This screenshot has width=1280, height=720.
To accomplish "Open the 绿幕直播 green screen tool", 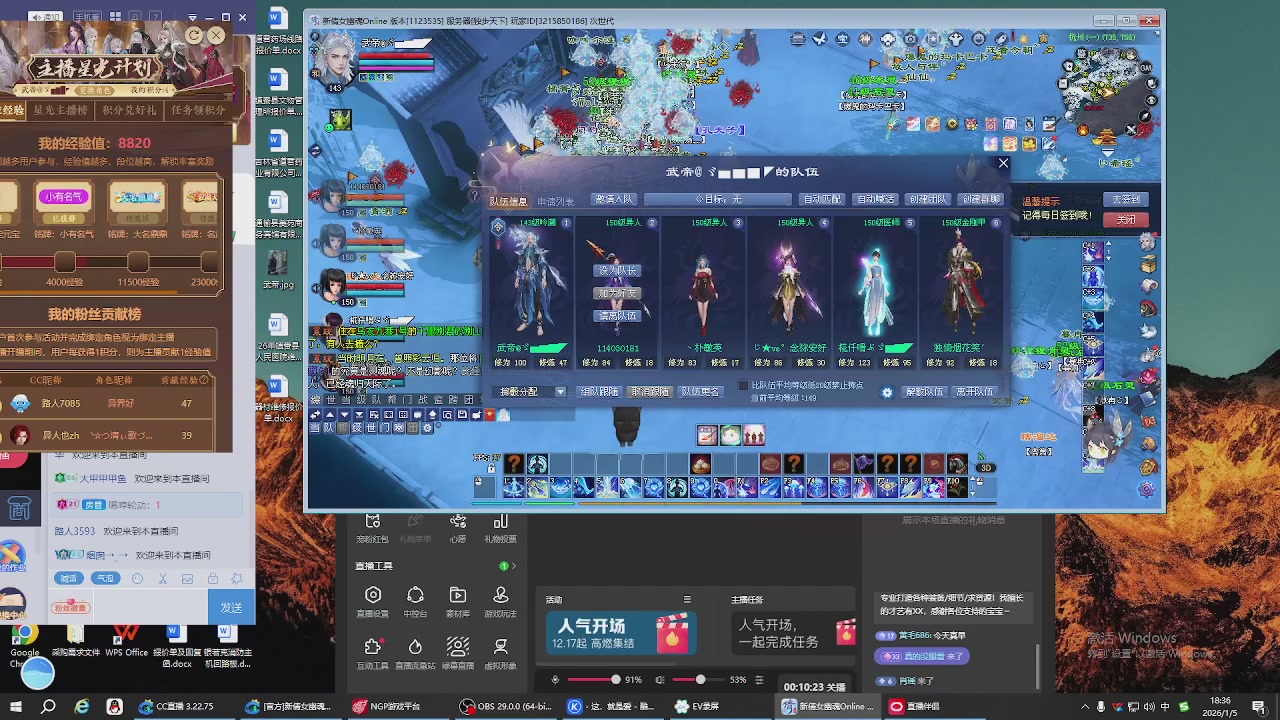I will point(458,654).
